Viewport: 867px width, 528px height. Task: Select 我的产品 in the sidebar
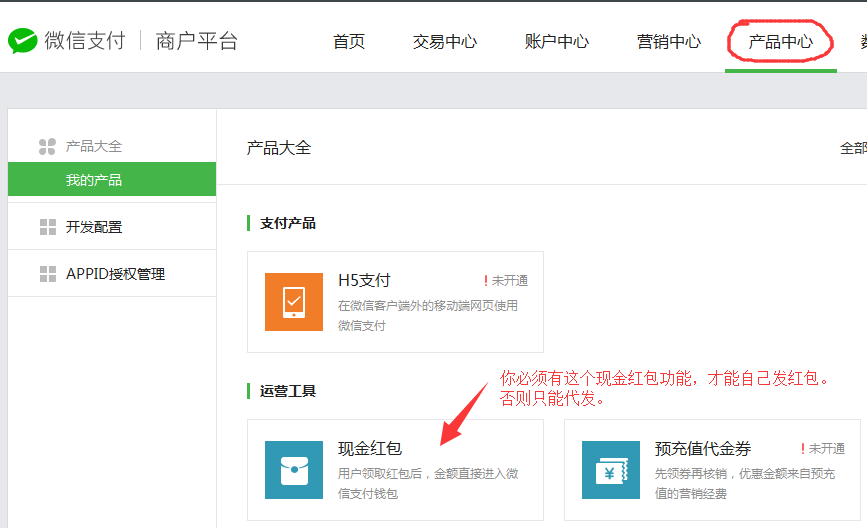click(x=94, y=180)
